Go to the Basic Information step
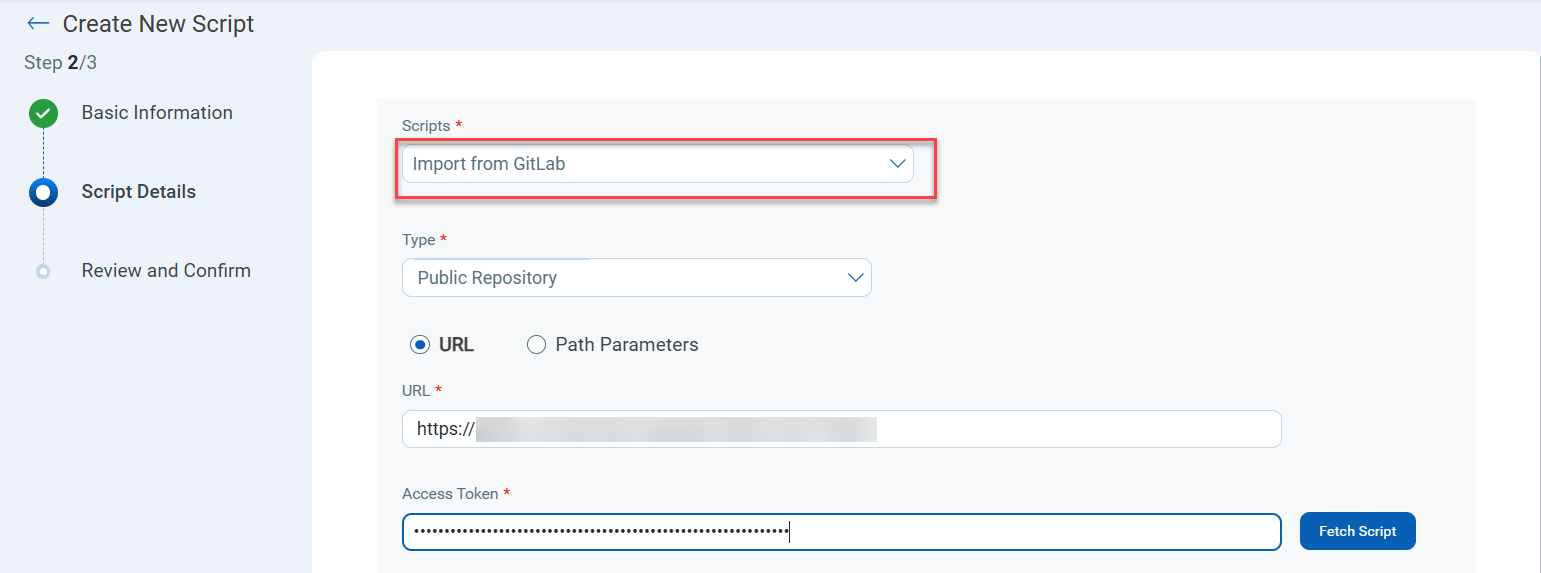This screenshot has height=573, width=1541. tap(157, 113)
